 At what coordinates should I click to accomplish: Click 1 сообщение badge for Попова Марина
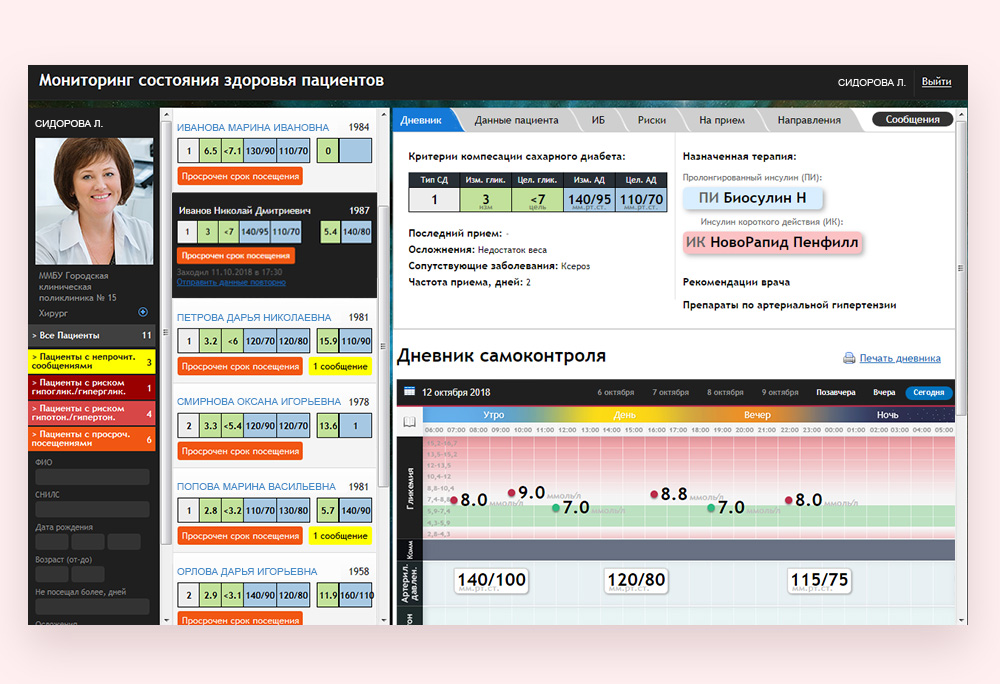point(341,536)
